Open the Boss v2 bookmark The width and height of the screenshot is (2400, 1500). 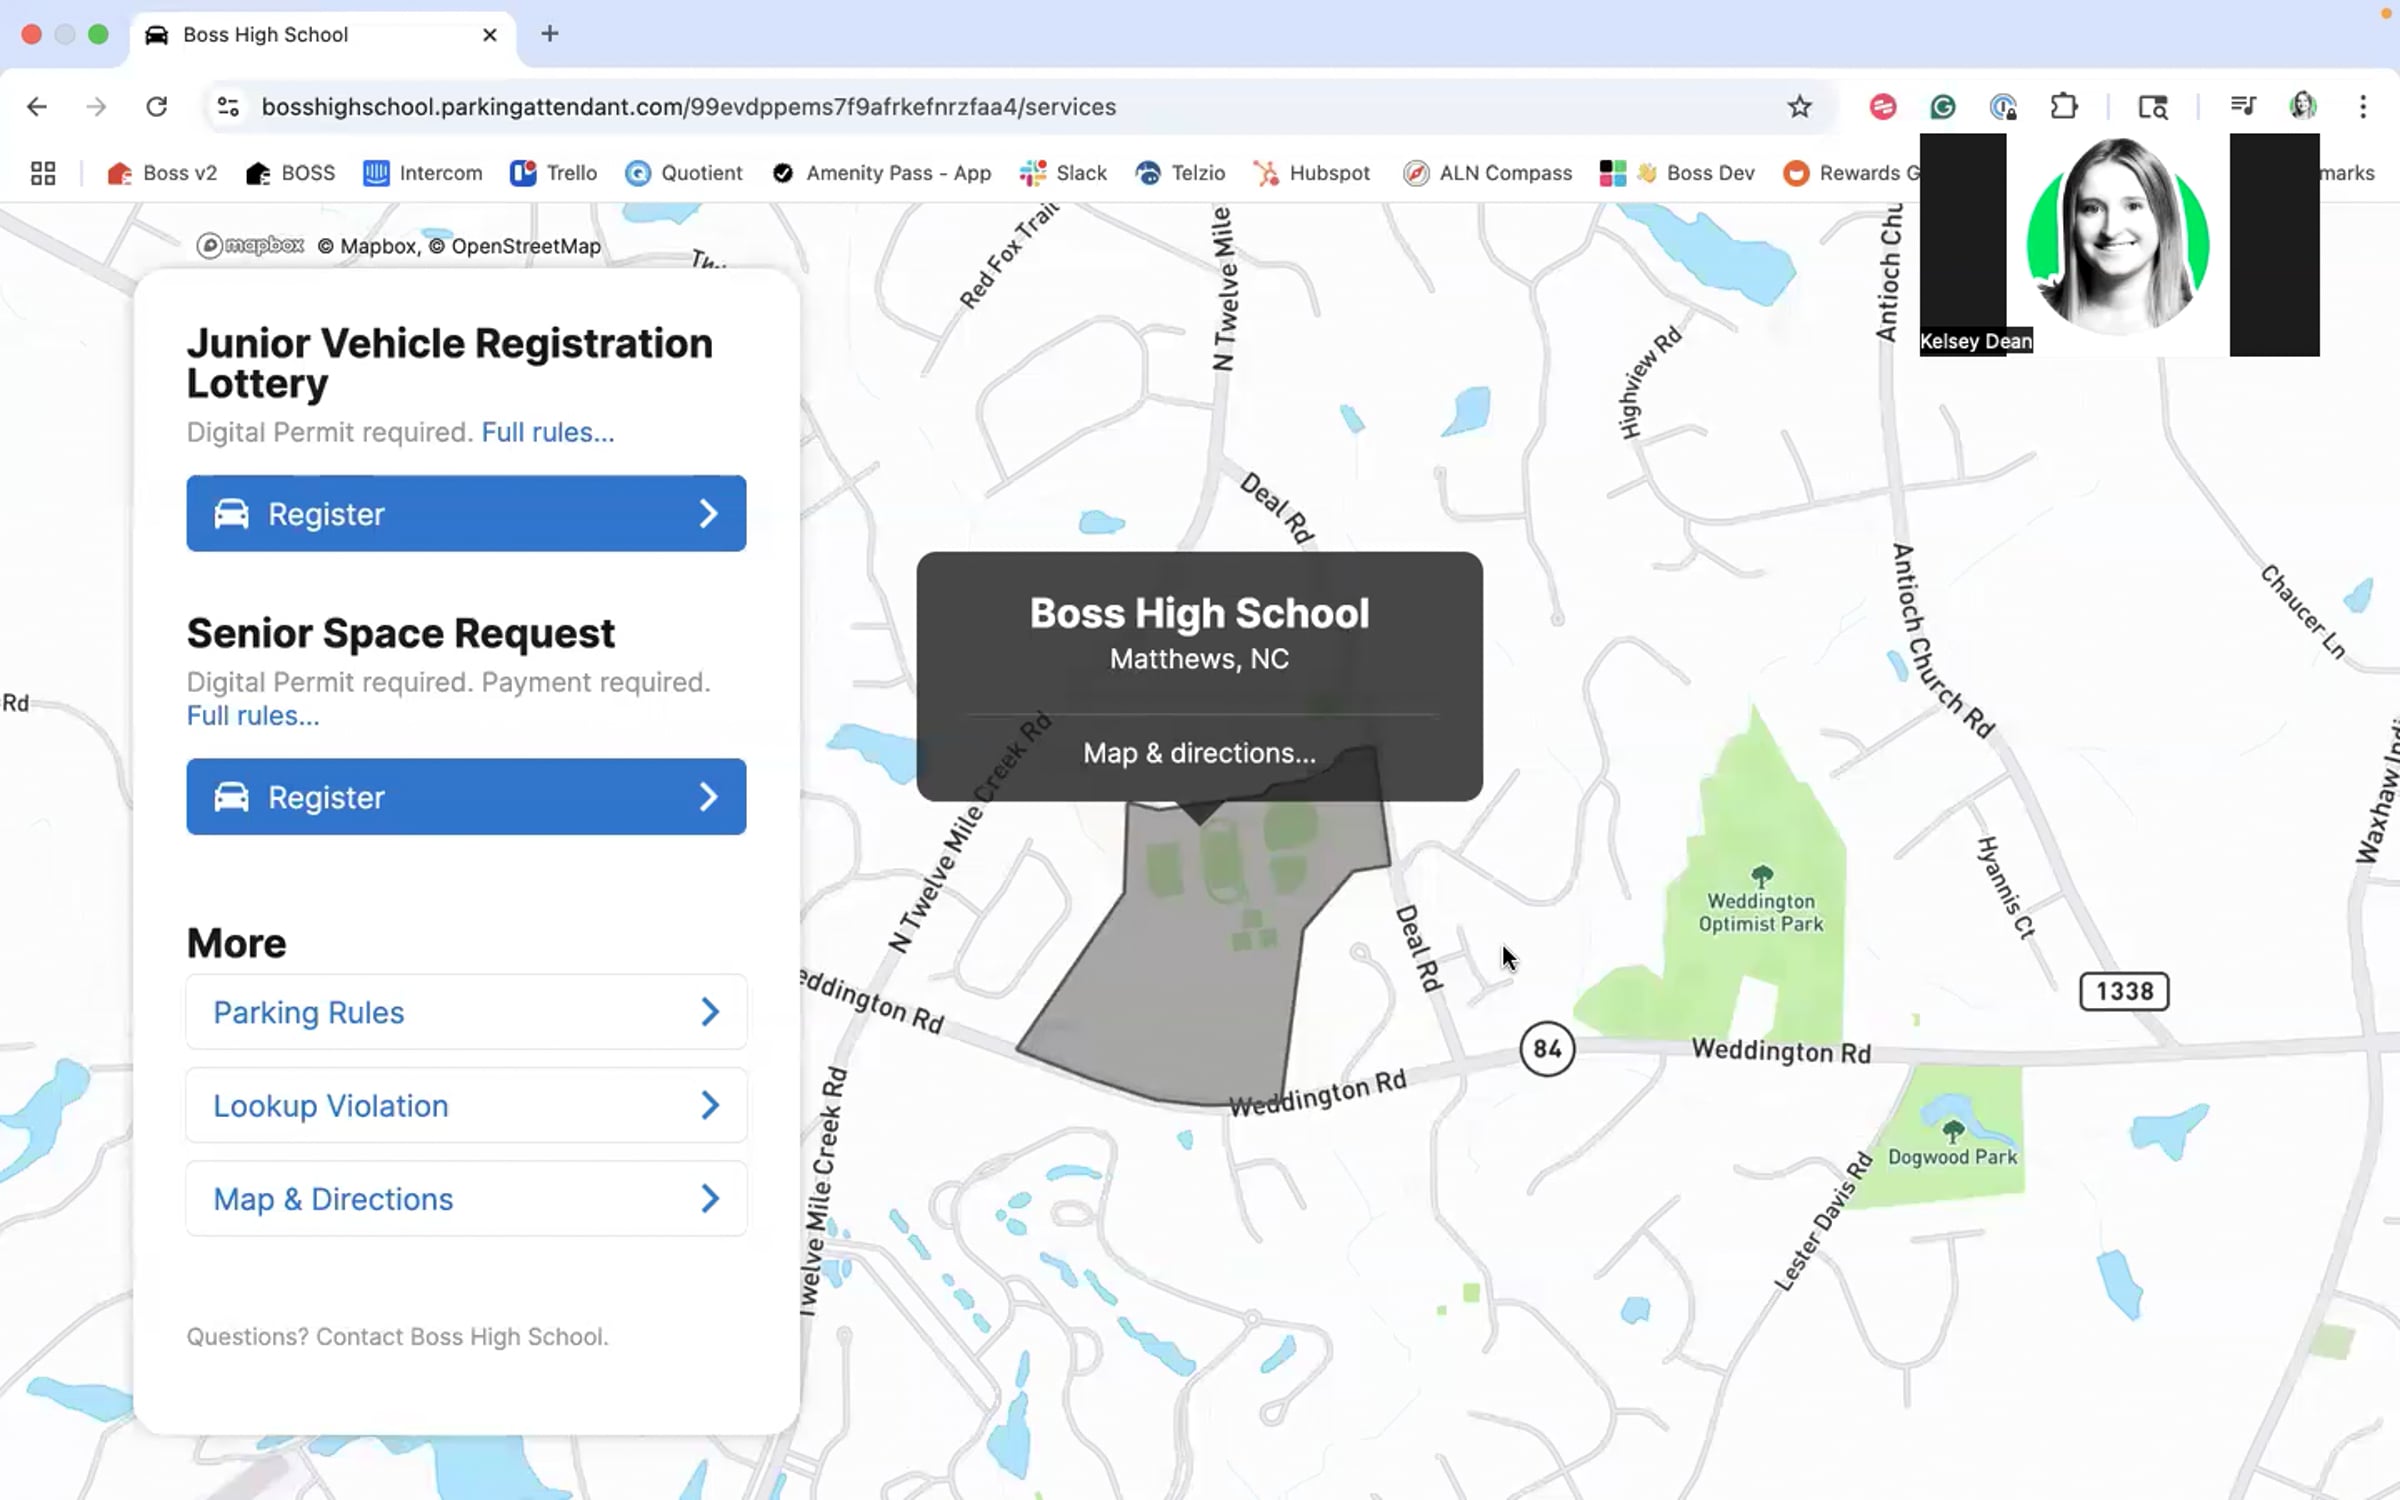tap(162, 173)
